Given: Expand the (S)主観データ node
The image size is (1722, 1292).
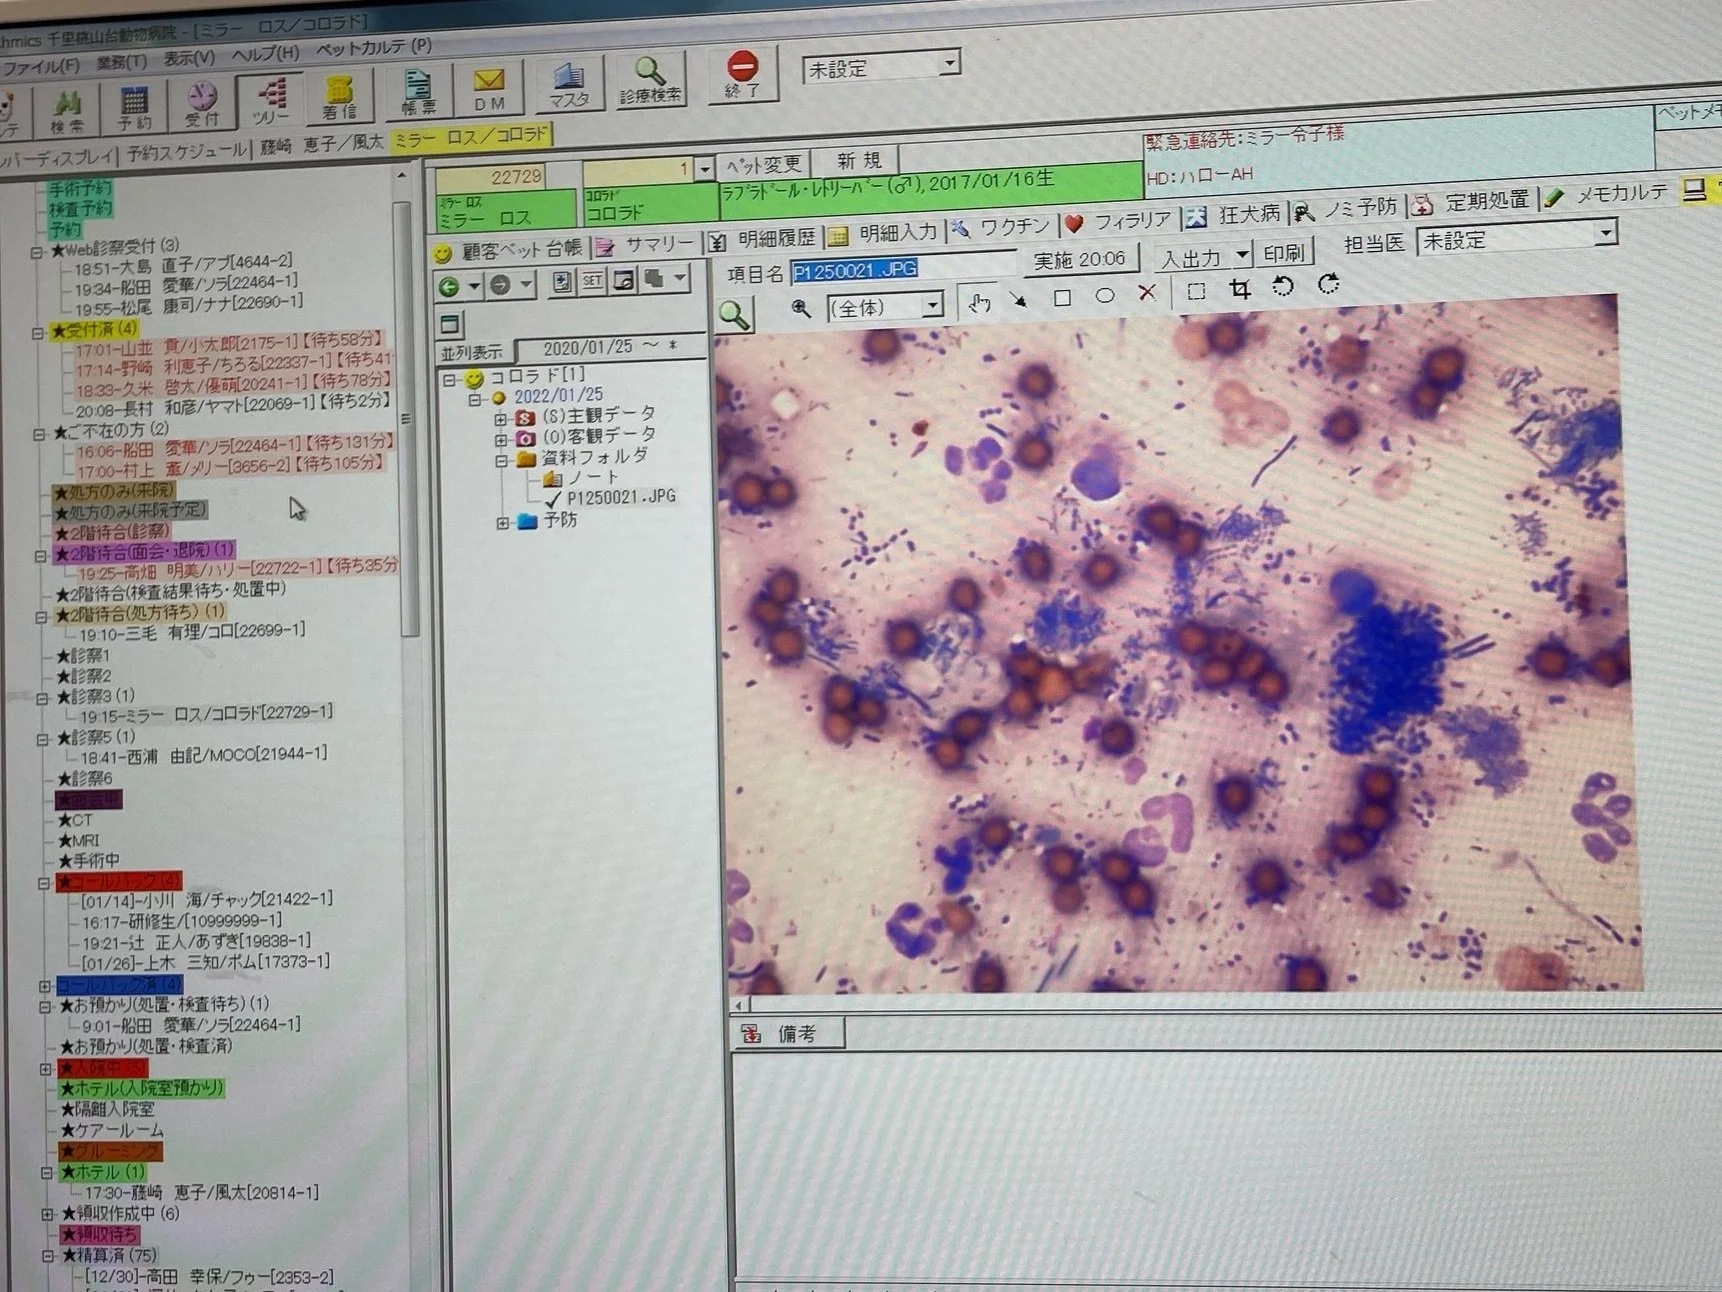Looking at the screenshot, I should pyautogui.click(x=500, y=418).
